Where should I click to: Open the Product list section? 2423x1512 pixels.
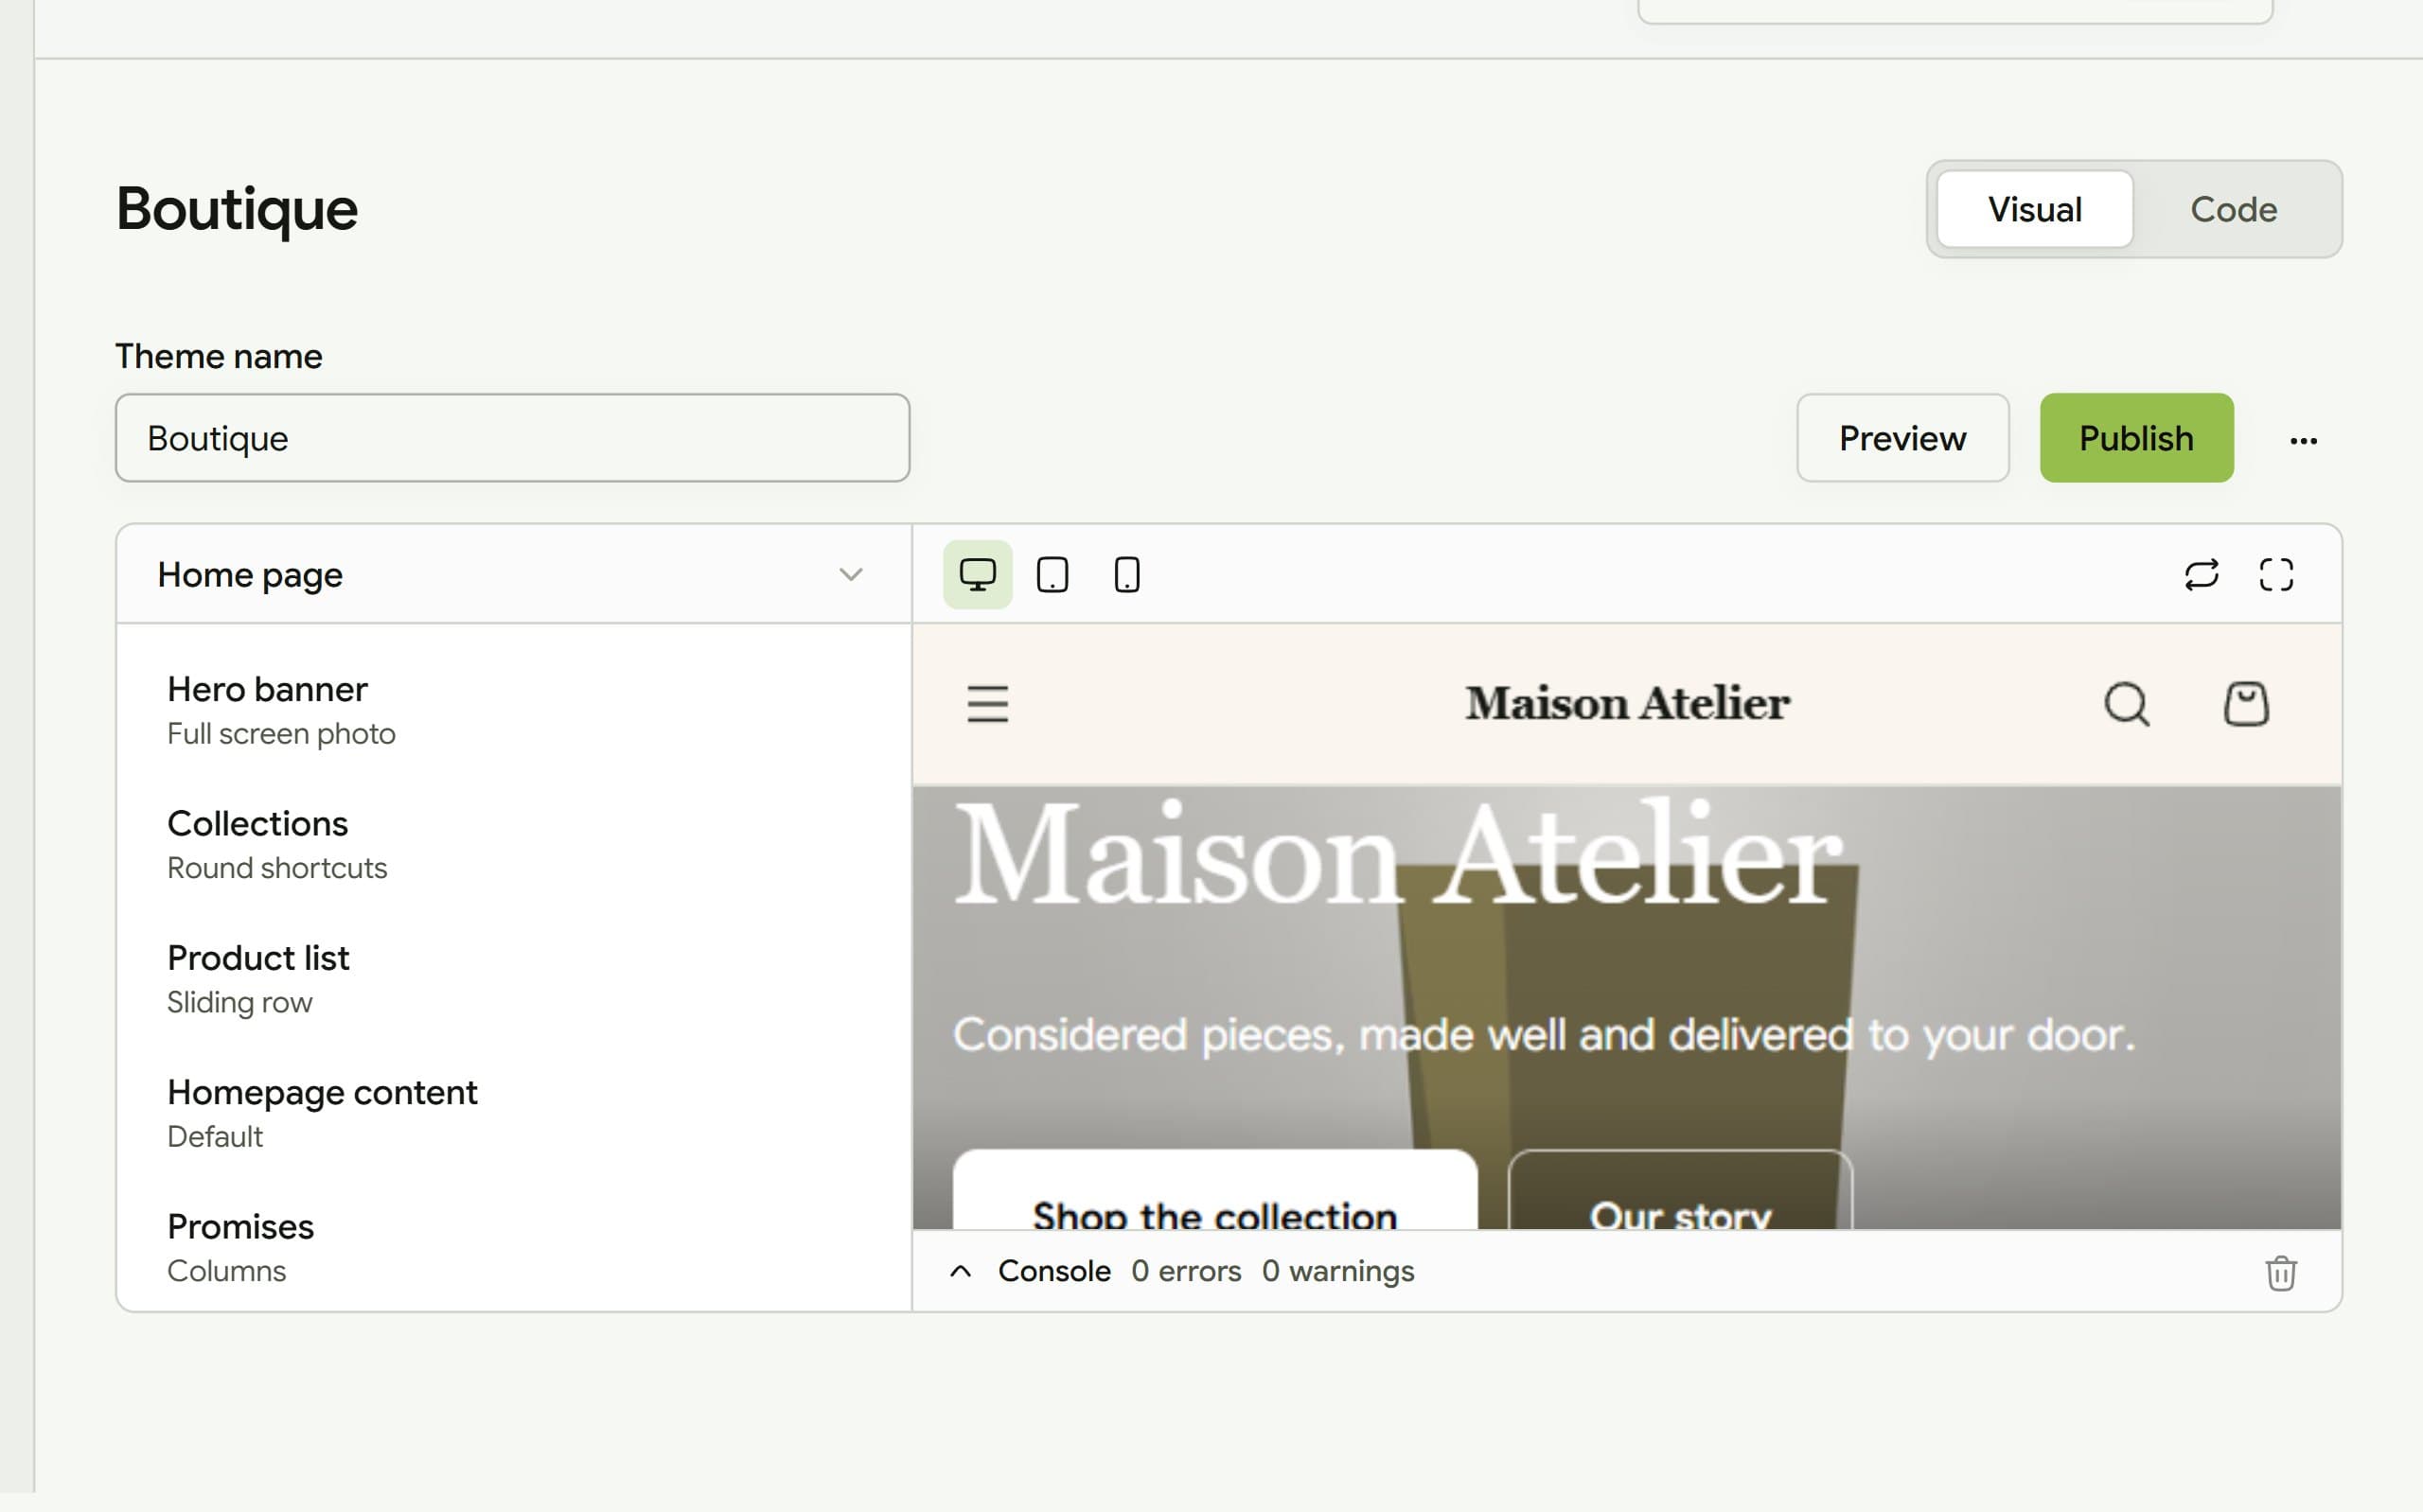click(513, 979)
